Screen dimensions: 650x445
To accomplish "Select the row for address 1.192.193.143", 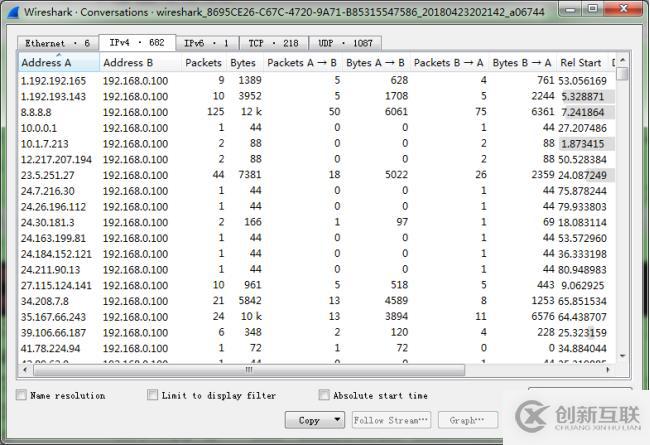I will [317, 96].
